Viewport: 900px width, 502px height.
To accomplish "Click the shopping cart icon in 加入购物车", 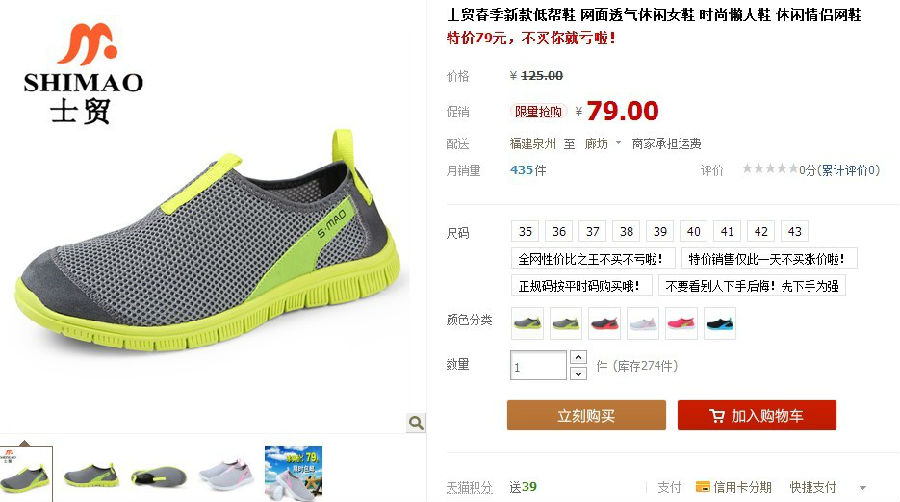I will [717, 416].
